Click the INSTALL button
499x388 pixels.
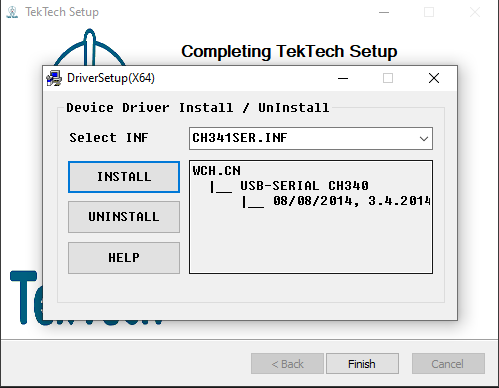(124, 177)
